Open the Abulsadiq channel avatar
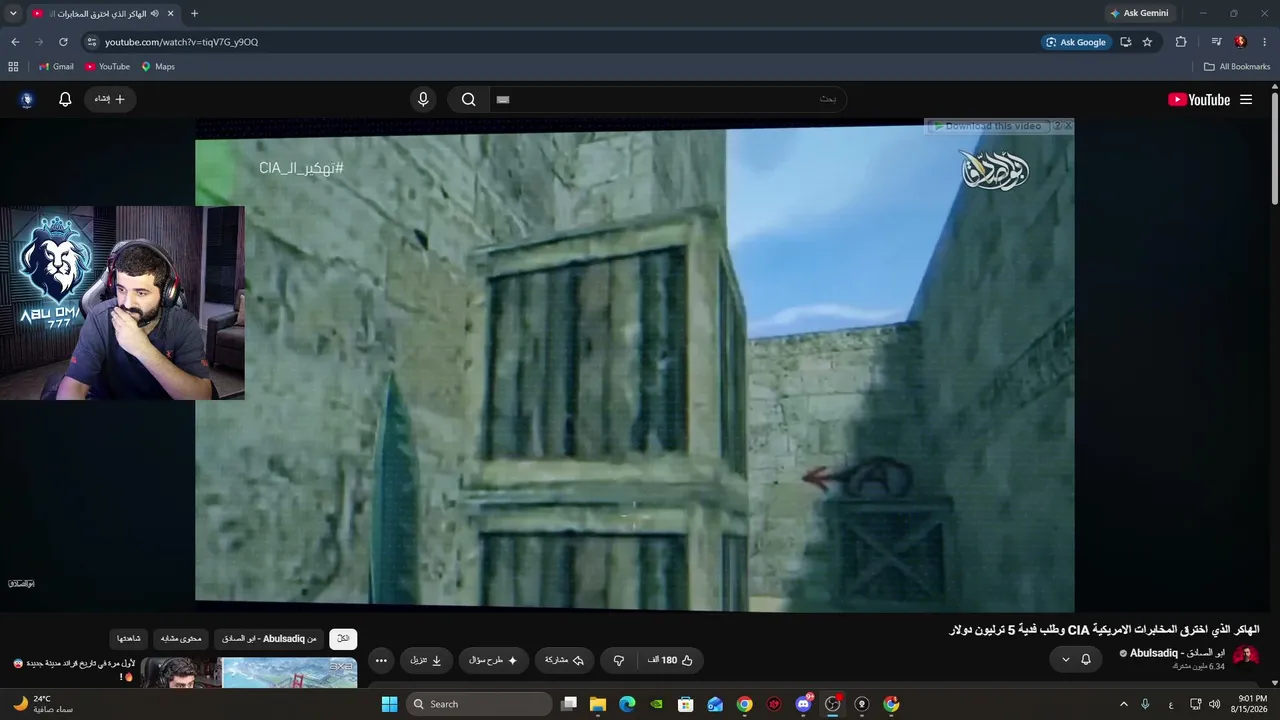 tap(1246, 657)
